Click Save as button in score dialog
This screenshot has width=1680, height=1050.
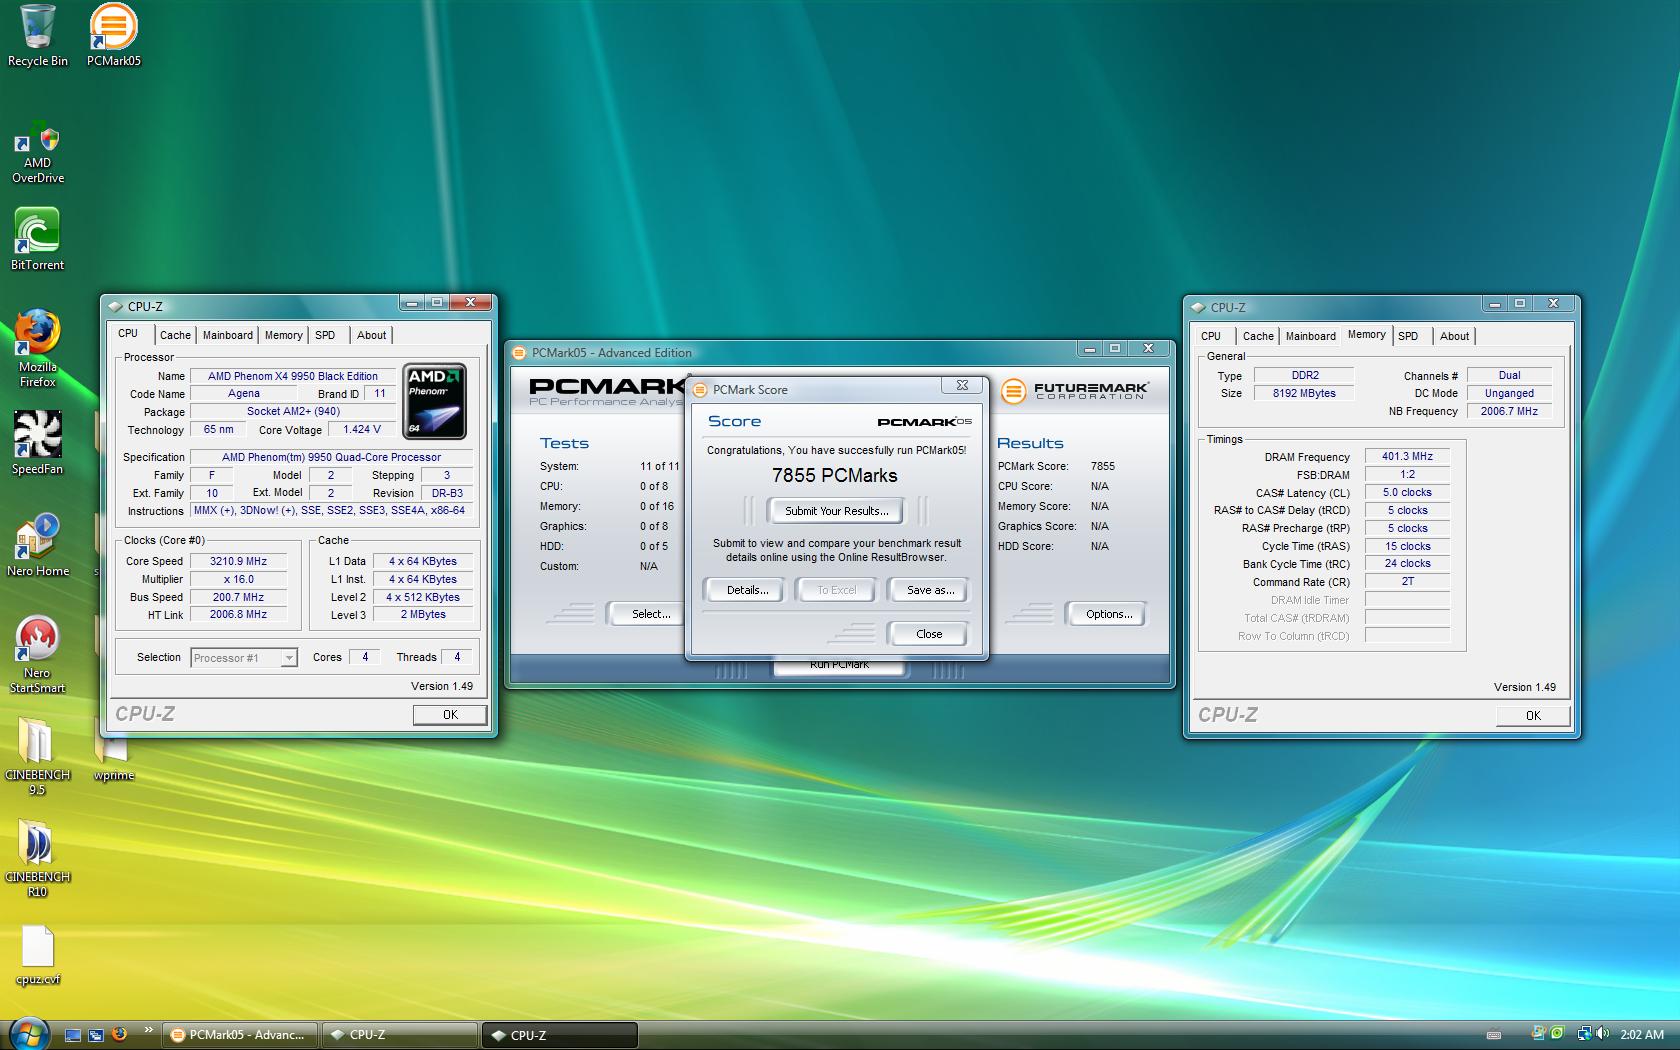coord(930,590)
